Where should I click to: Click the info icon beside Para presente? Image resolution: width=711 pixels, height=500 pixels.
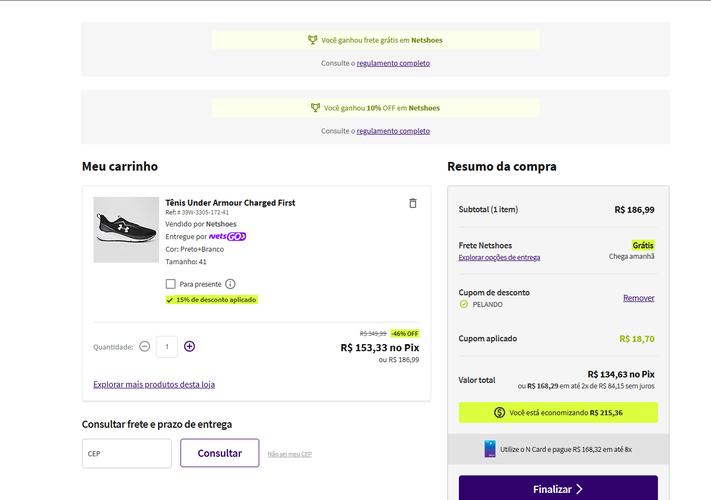click(230, 284)
